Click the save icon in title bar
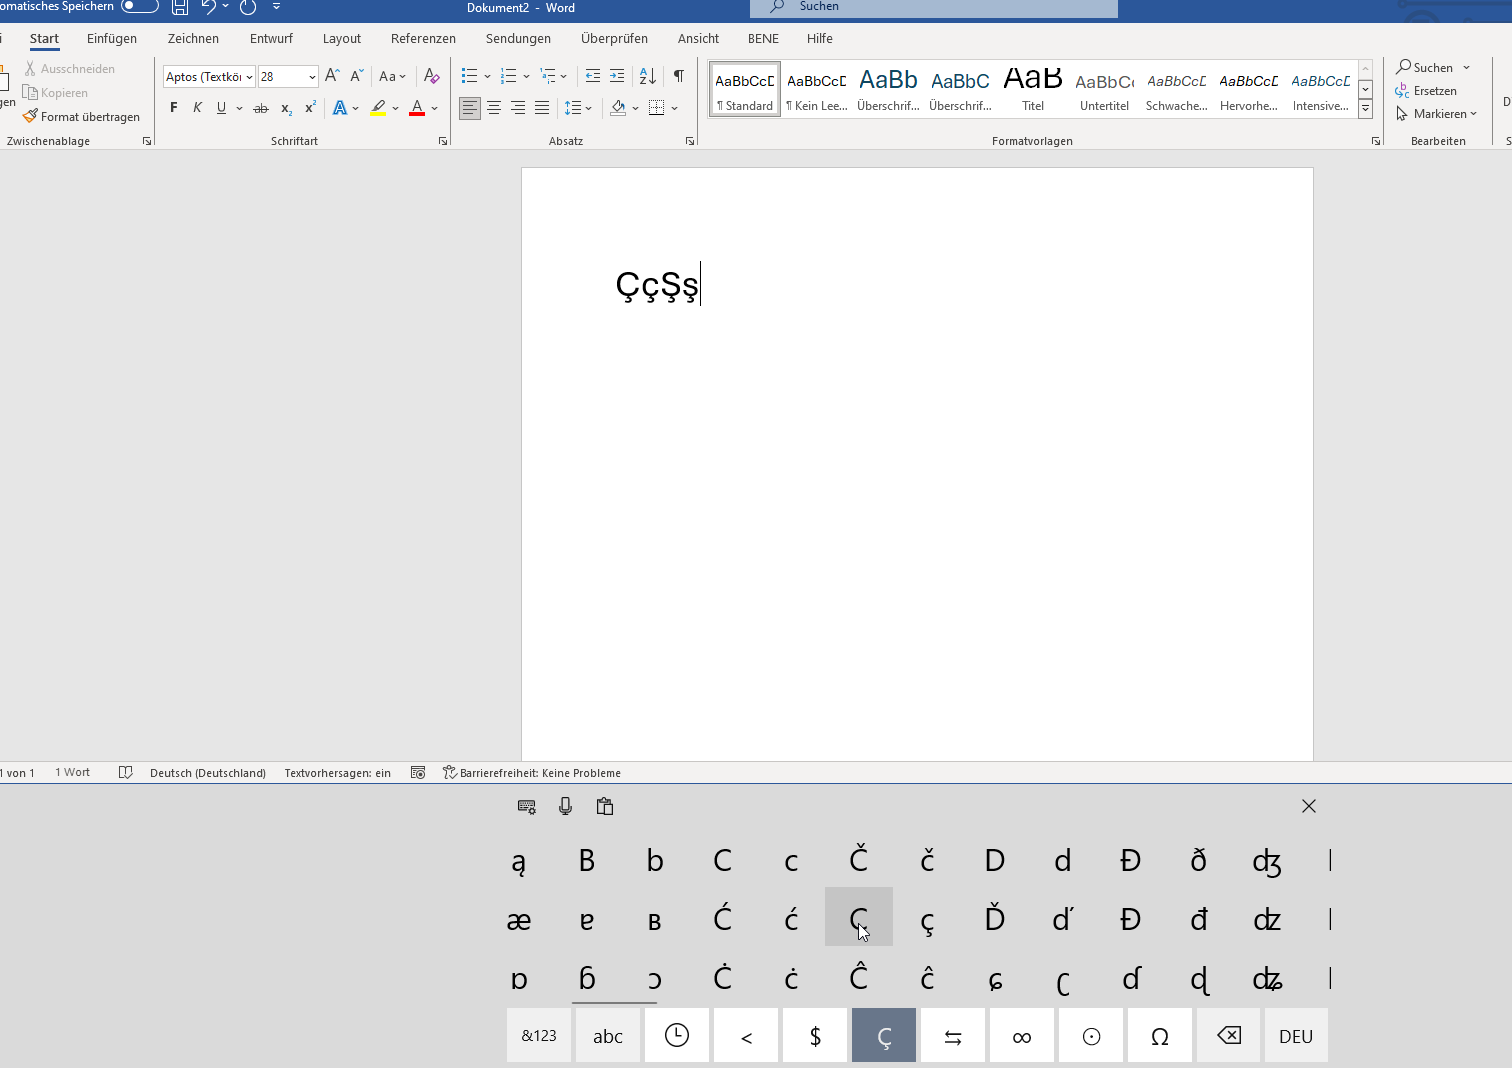Screen dimensions: 1512x1068 pos(180,7)
